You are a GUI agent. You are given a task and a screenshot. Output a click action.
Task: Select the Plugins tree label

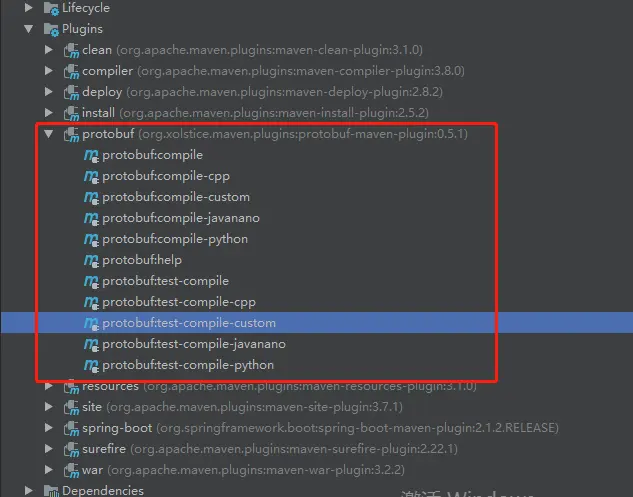tap(82, 29)
